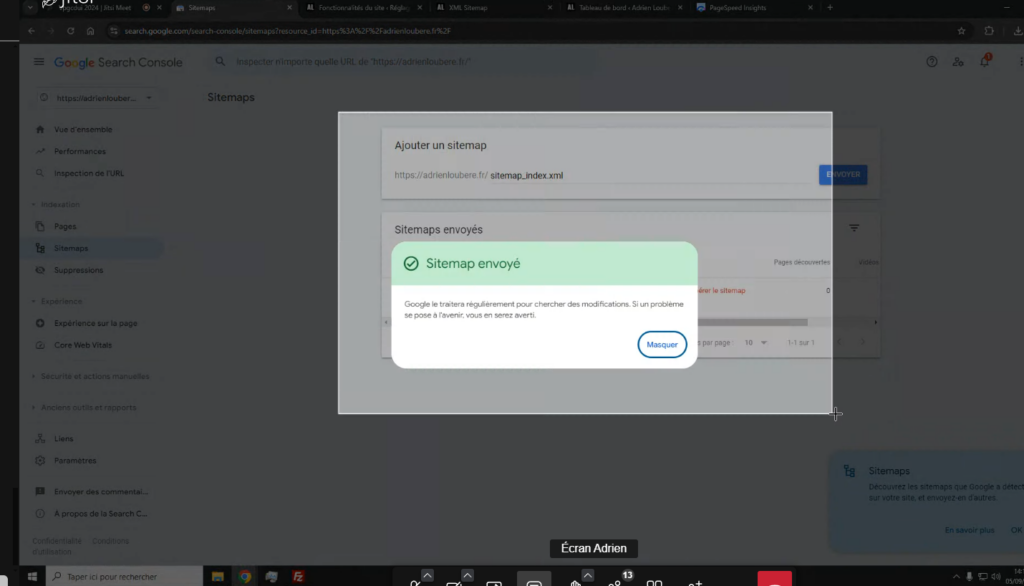This screenshot has width=1024, height=586.
Task: Open the help question mark icon
Action: click(x=932, y=62)
